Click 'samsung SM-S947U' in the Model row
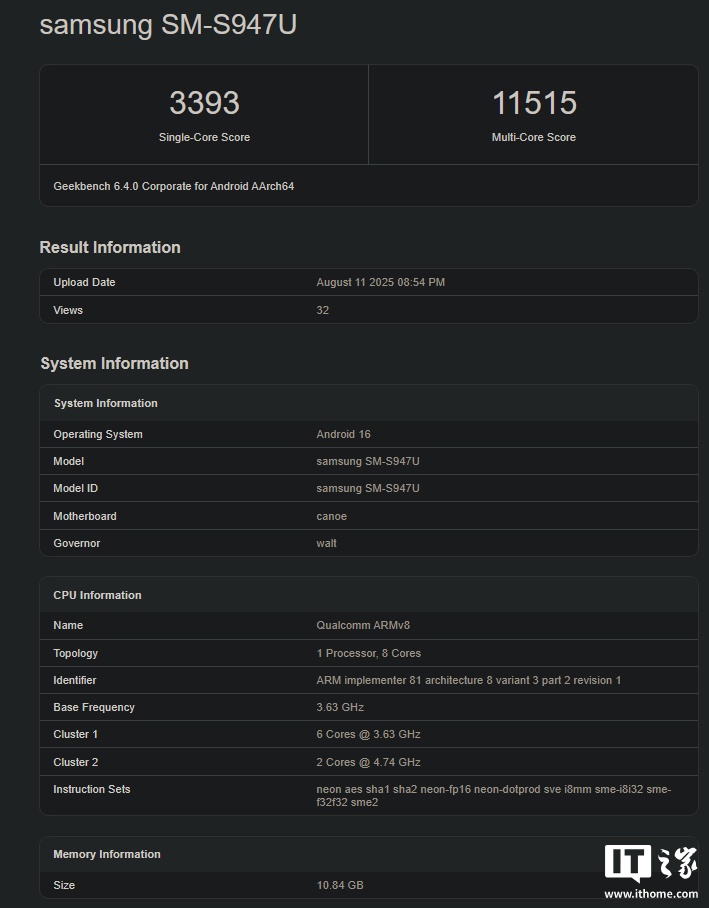 (368, 462)
